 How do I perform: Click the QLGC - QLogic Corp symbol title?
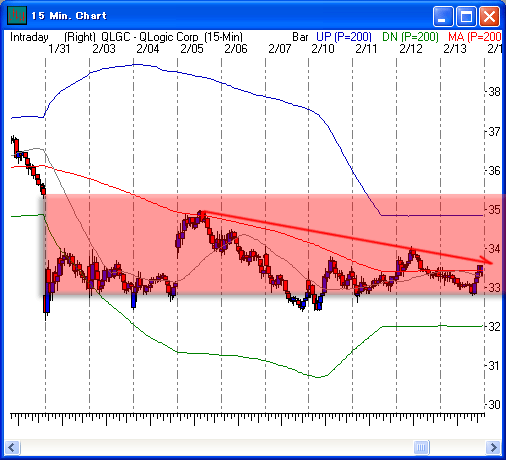coord(150,37)
